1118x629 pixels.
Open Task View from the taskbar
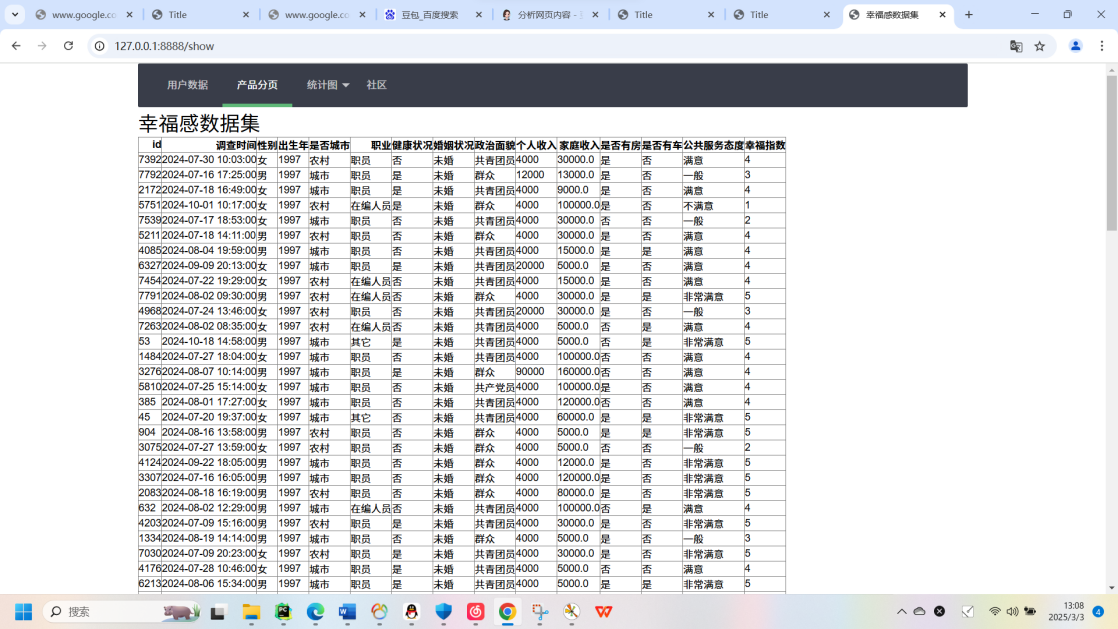(x=217, y=612)
